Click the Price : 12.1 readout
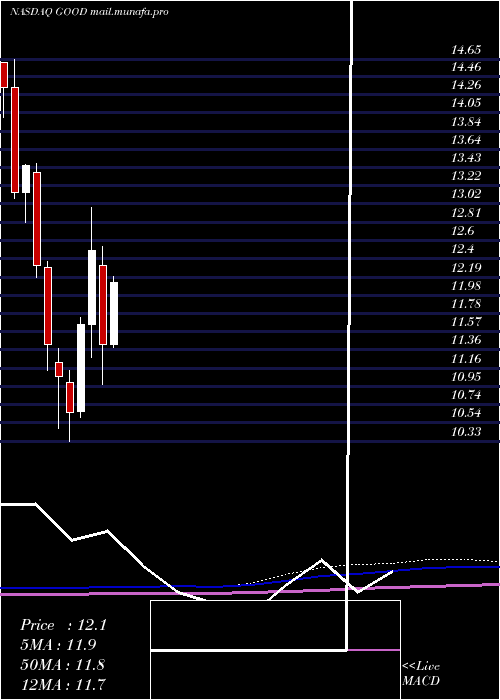Viewport: 500px width, 700px height. pos(63,625)
